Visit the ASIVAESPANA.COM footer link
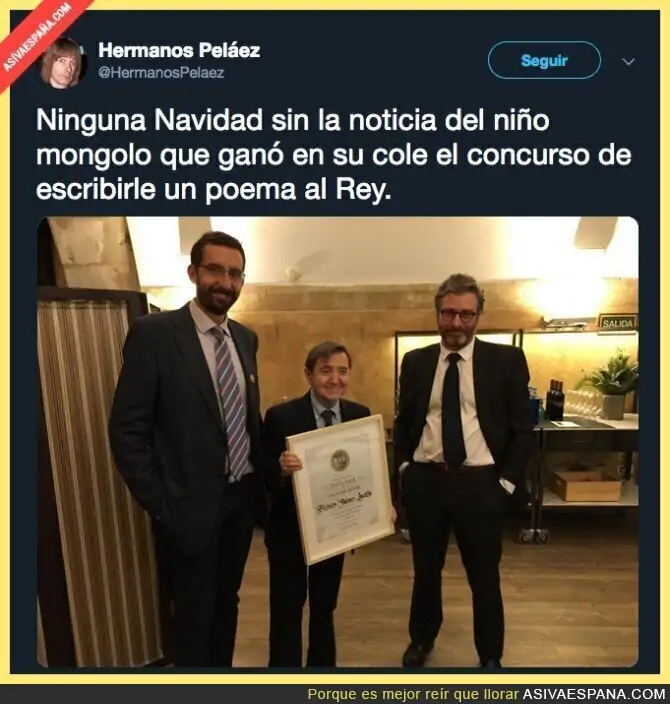Screen dimensions: 670x704 point(594,694)
